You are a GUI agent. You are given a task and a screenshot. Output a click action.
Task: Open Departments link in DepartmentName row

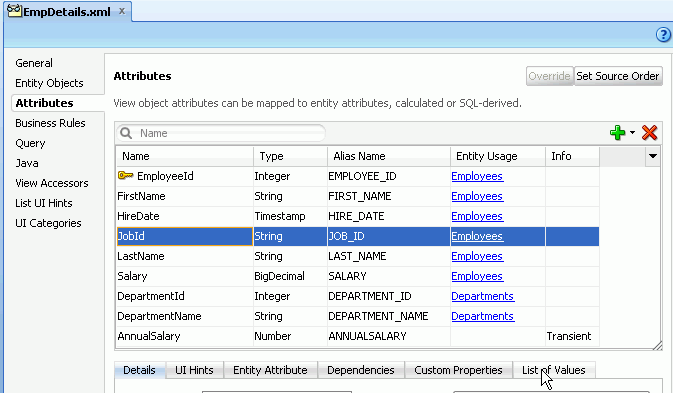(x=482, y=316)
